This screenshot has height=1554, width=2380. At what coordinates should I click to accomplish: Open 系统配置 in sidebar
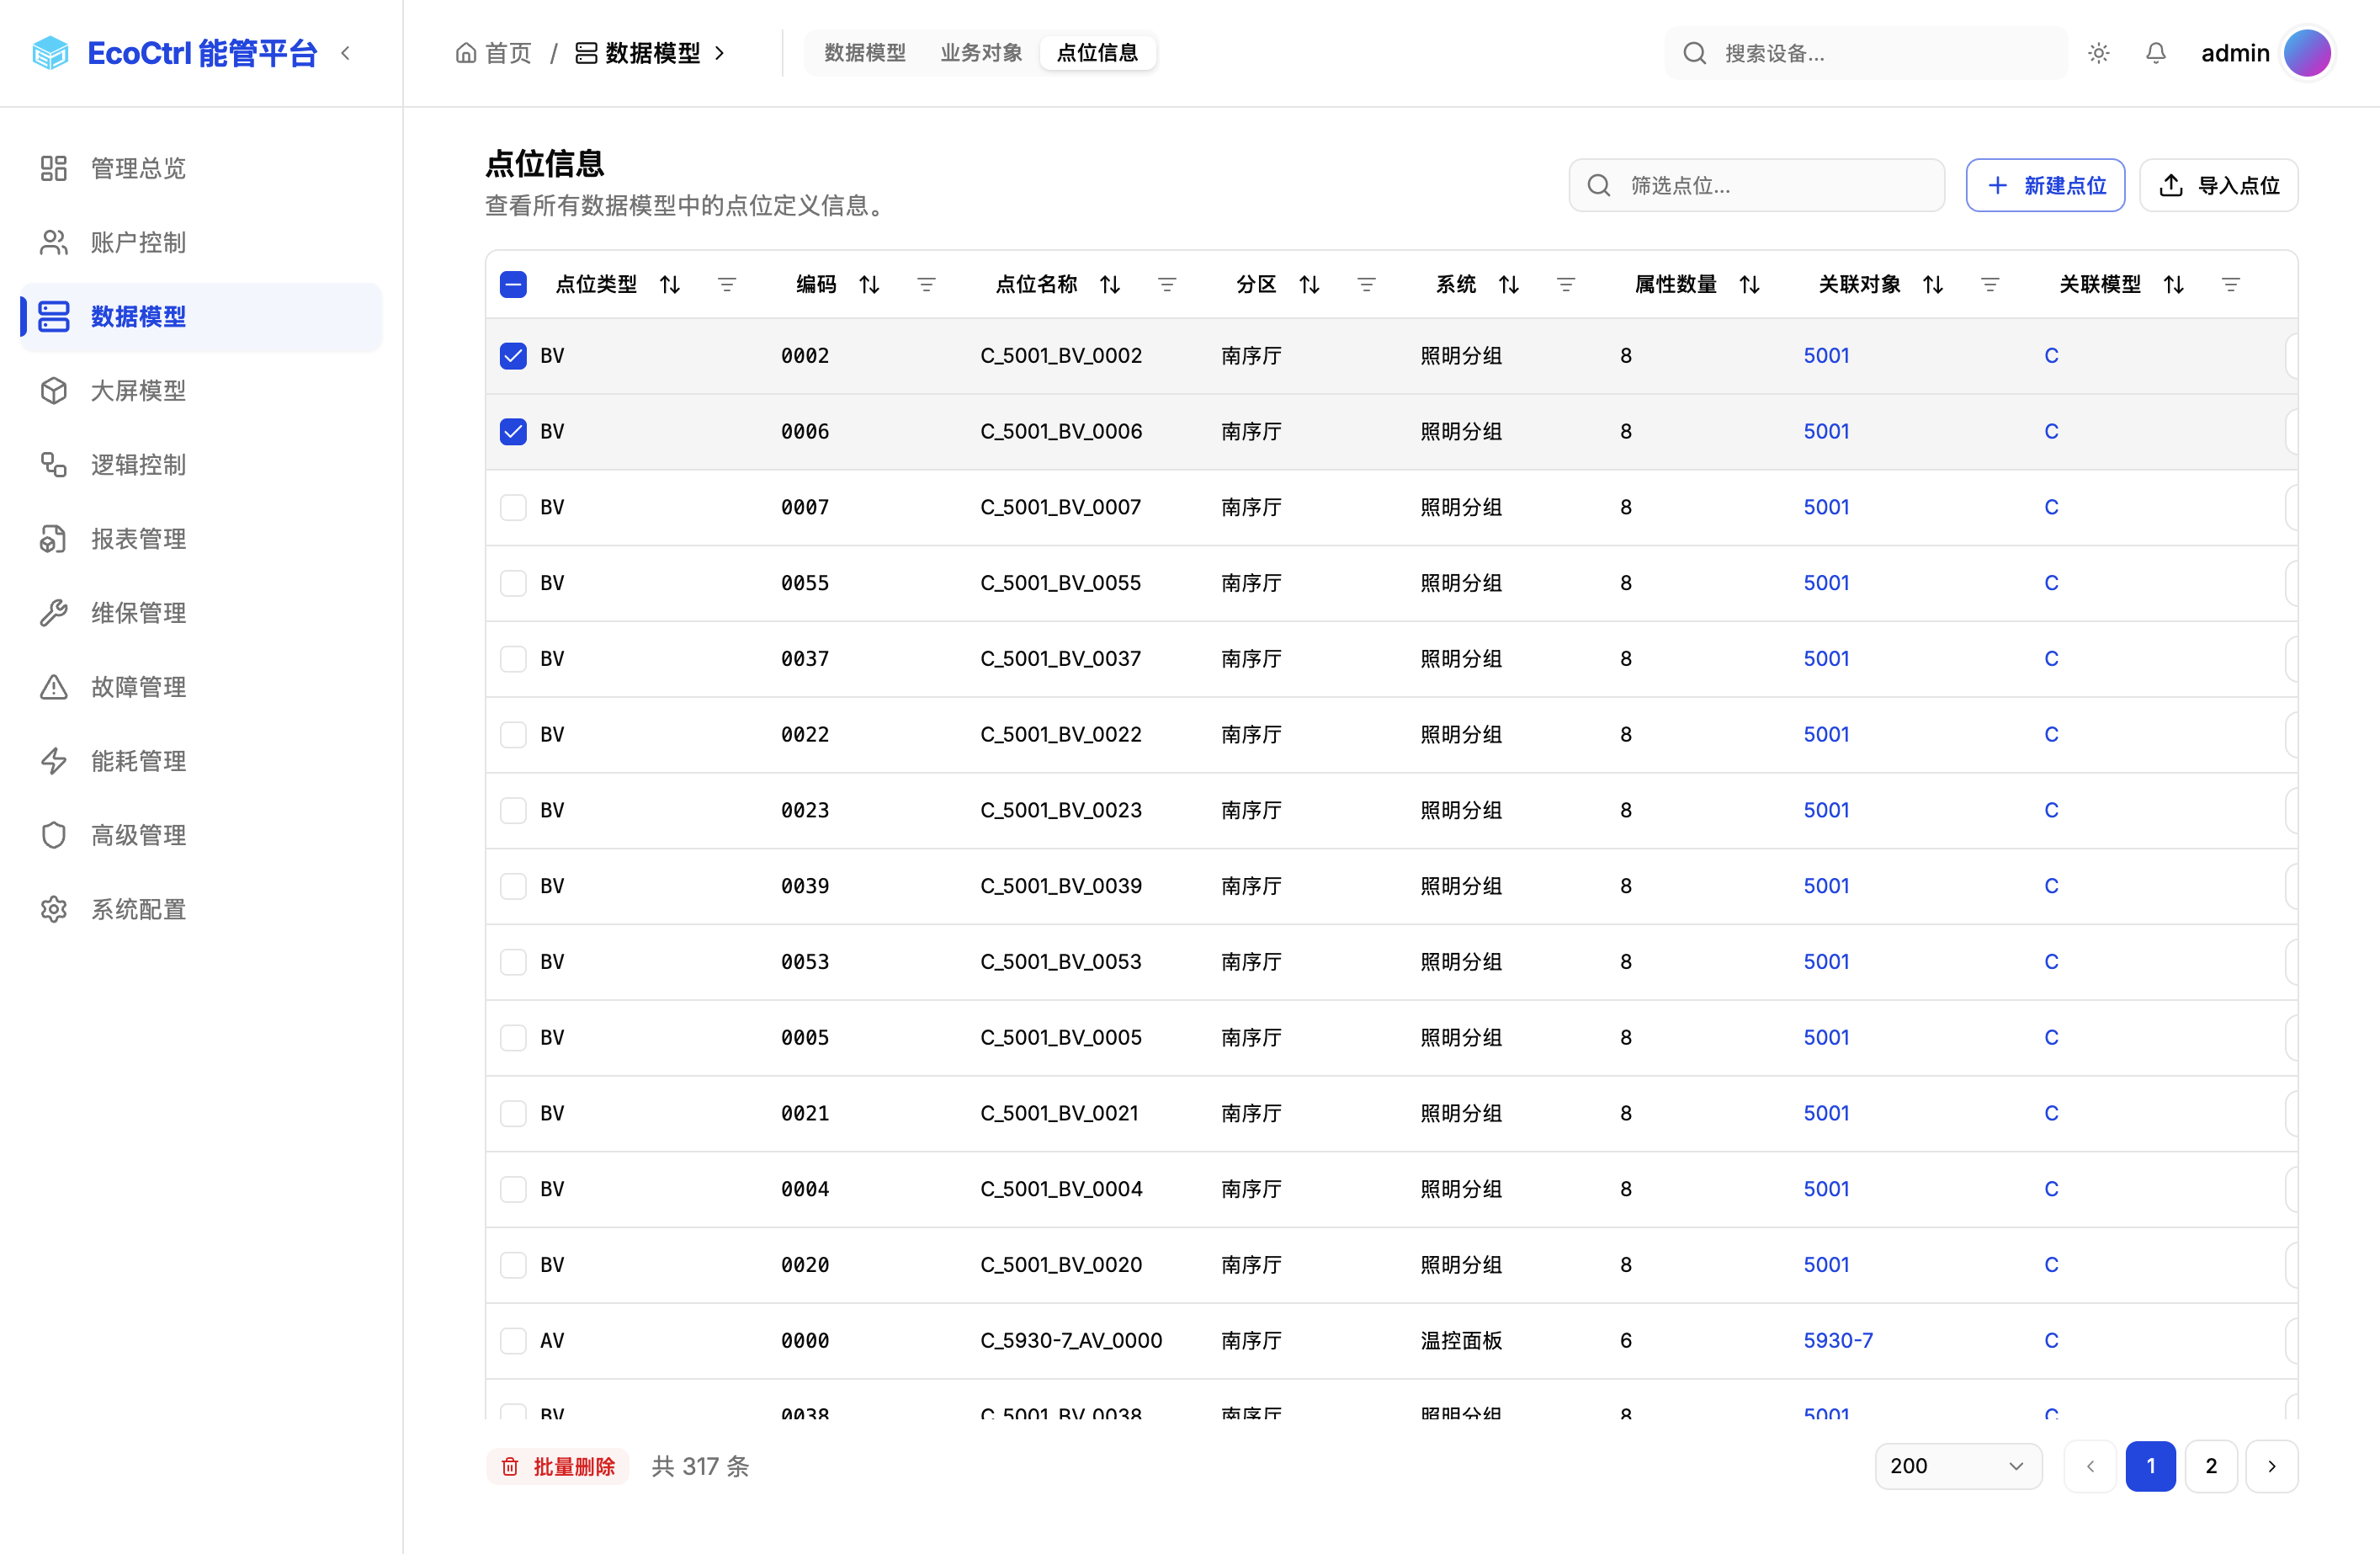coord(200,909)
